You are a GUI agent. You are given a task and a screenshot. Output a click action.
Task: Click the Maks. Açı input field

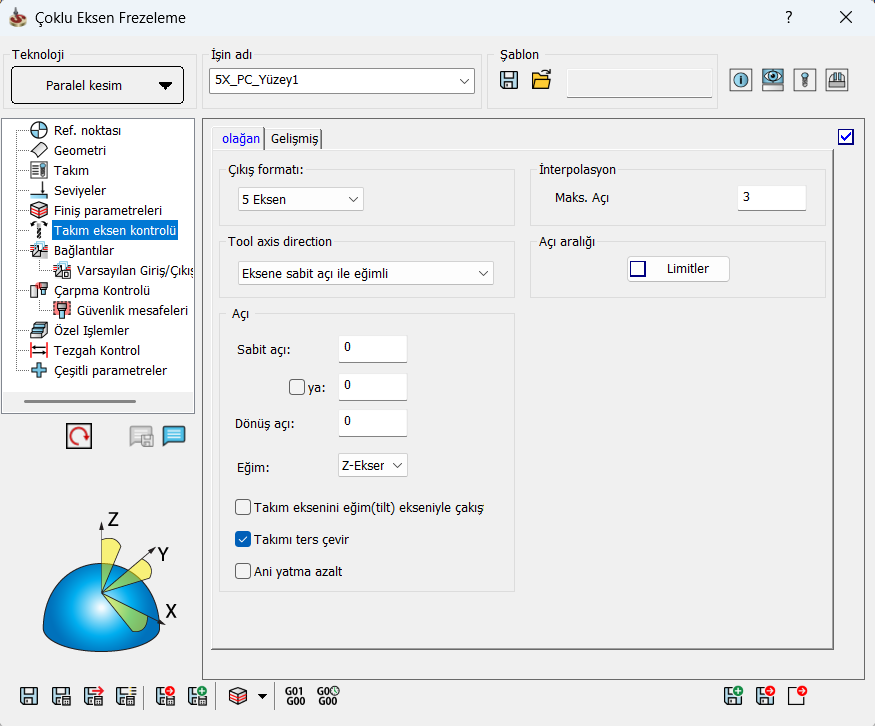pyautogui.click(x=771, y=198)
